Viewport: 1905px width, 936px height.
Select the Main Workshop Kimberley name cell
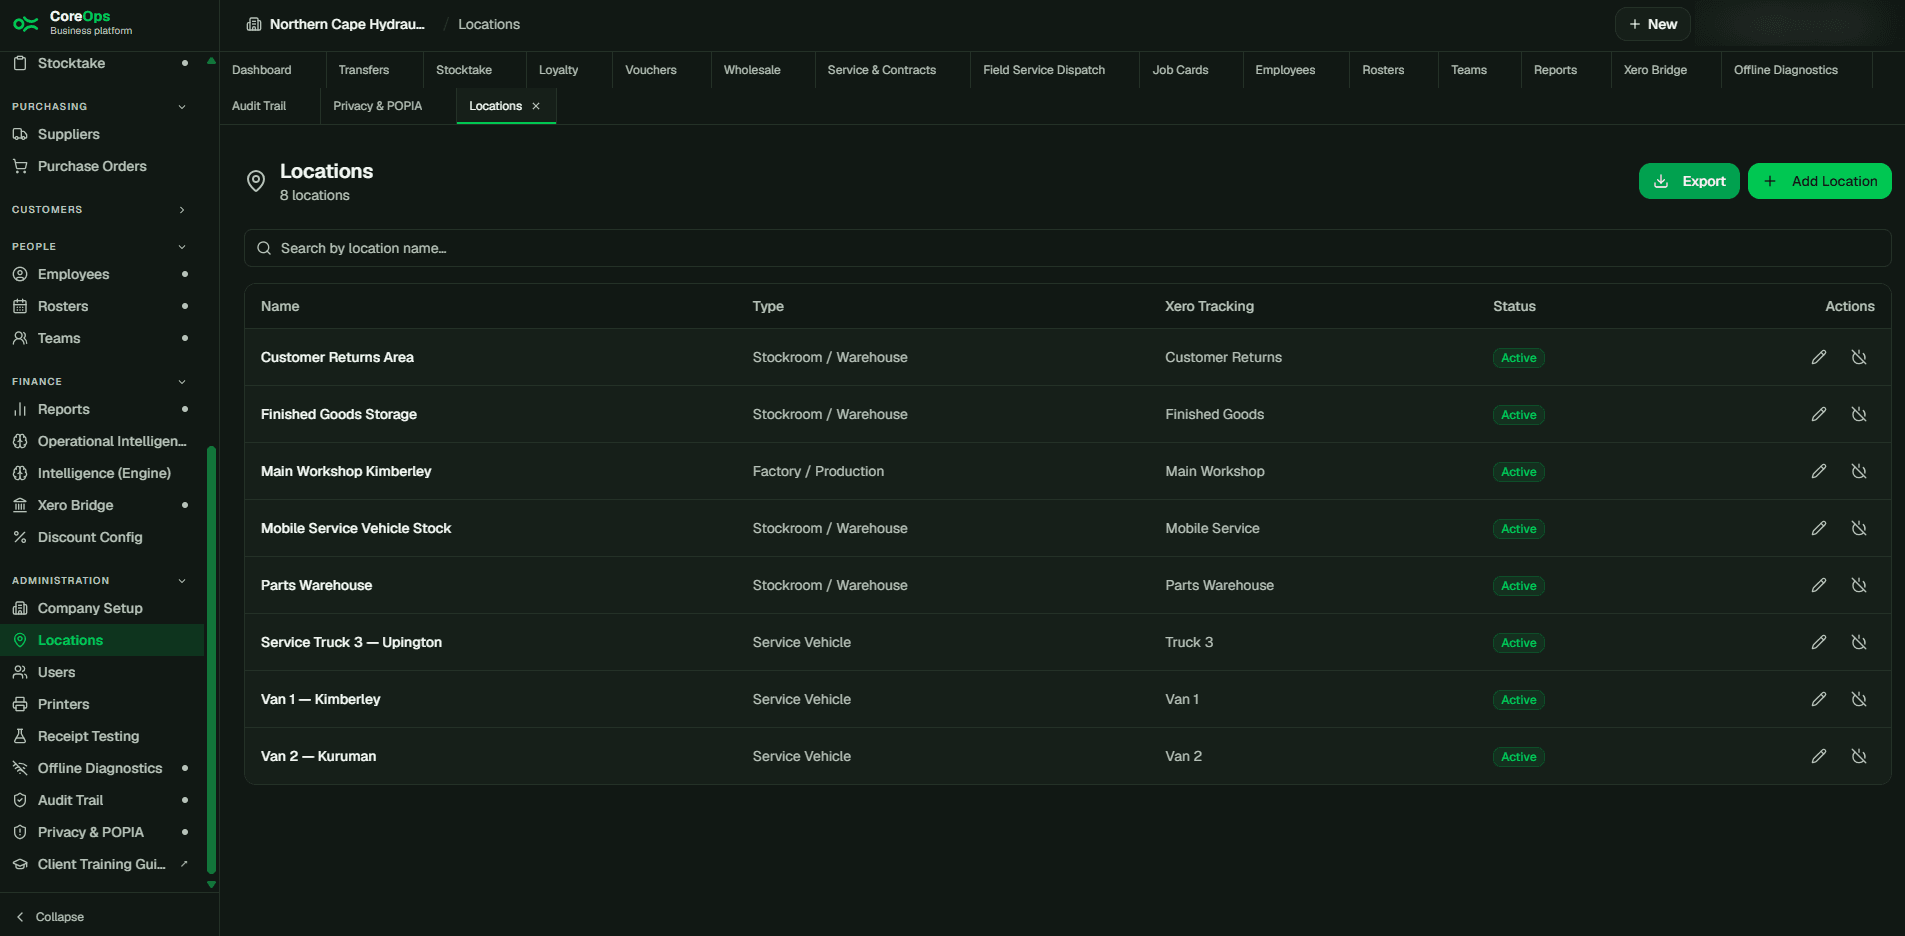(346, 471)
